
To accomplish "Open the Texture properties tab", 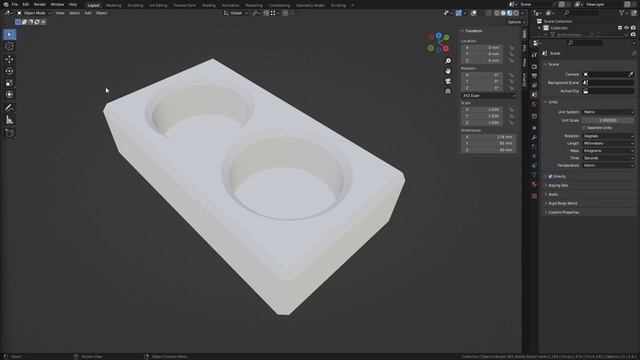I will pos(534,196).
